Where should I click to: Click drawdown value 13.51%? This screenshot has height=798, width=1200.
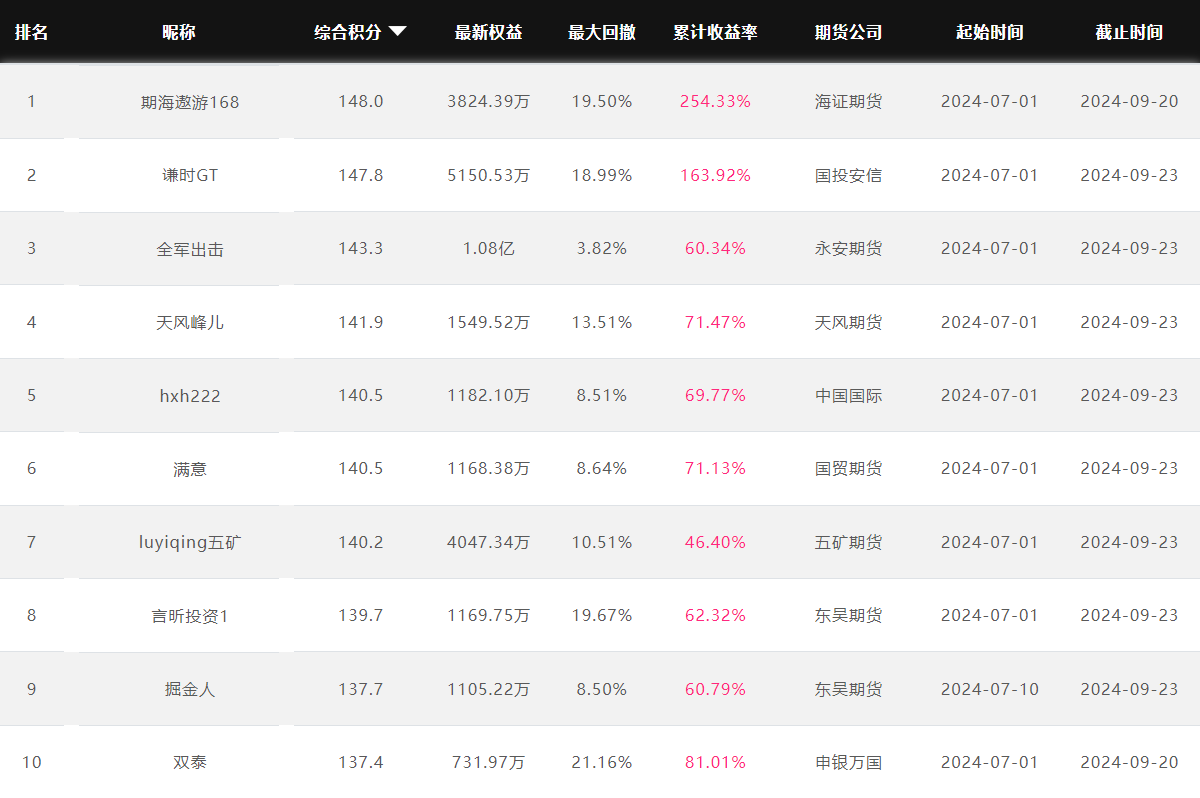tap(602, 322)
